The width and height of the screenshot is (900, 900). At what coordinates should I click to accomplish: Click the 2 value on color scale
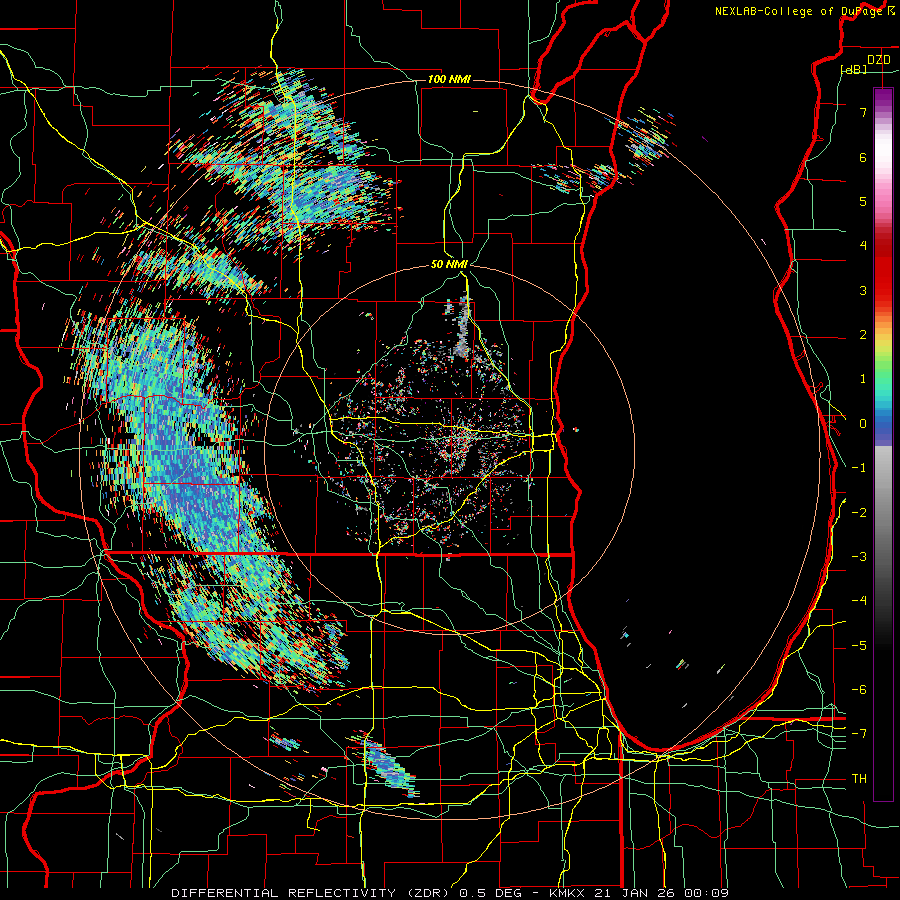tap(863, 335)
